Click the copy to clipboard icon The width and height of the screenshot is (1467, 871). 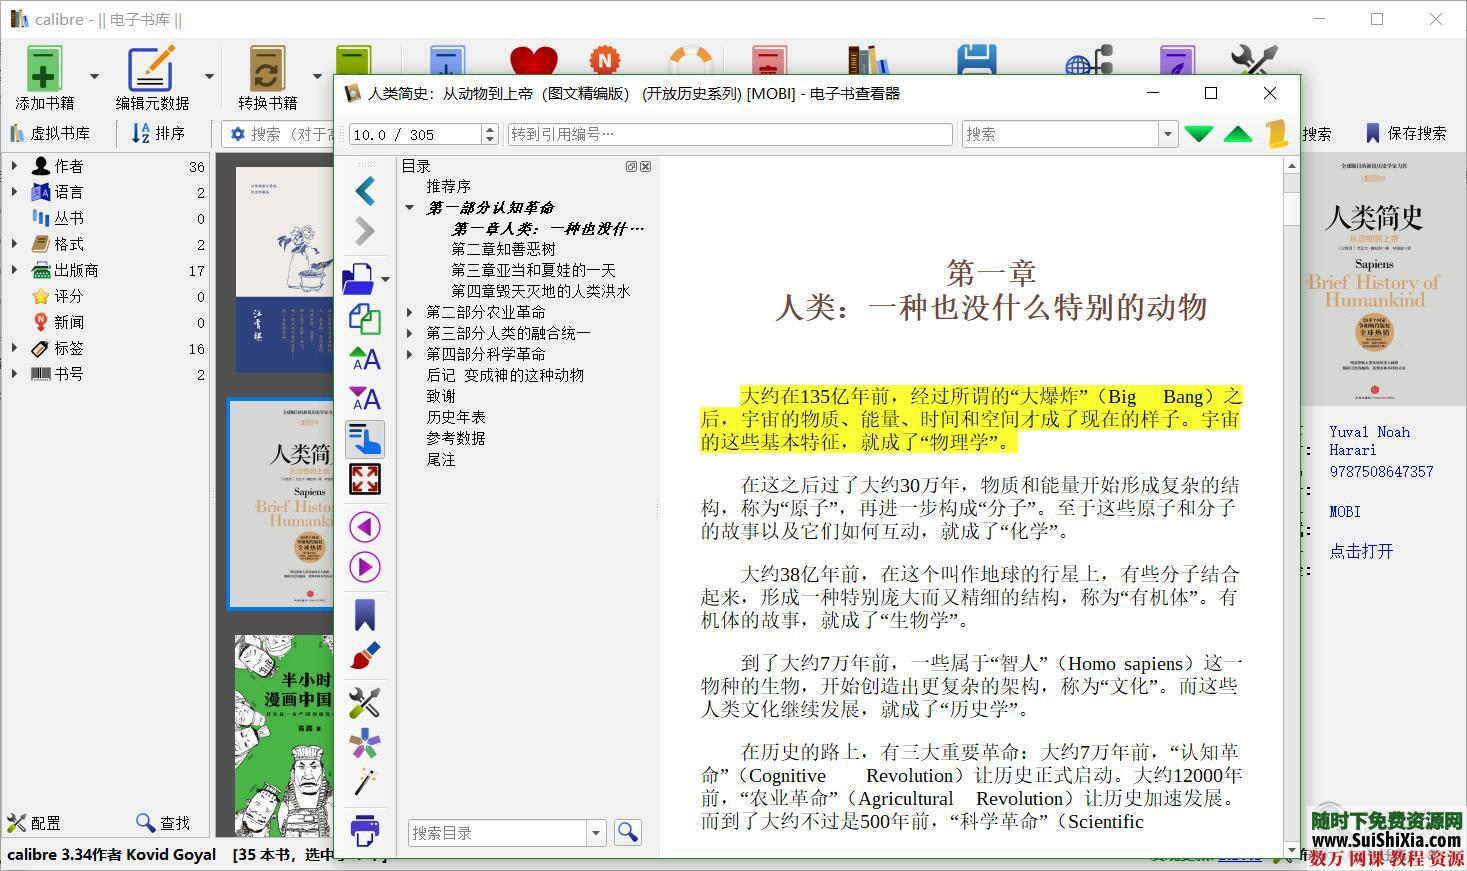tap(365, 319)
